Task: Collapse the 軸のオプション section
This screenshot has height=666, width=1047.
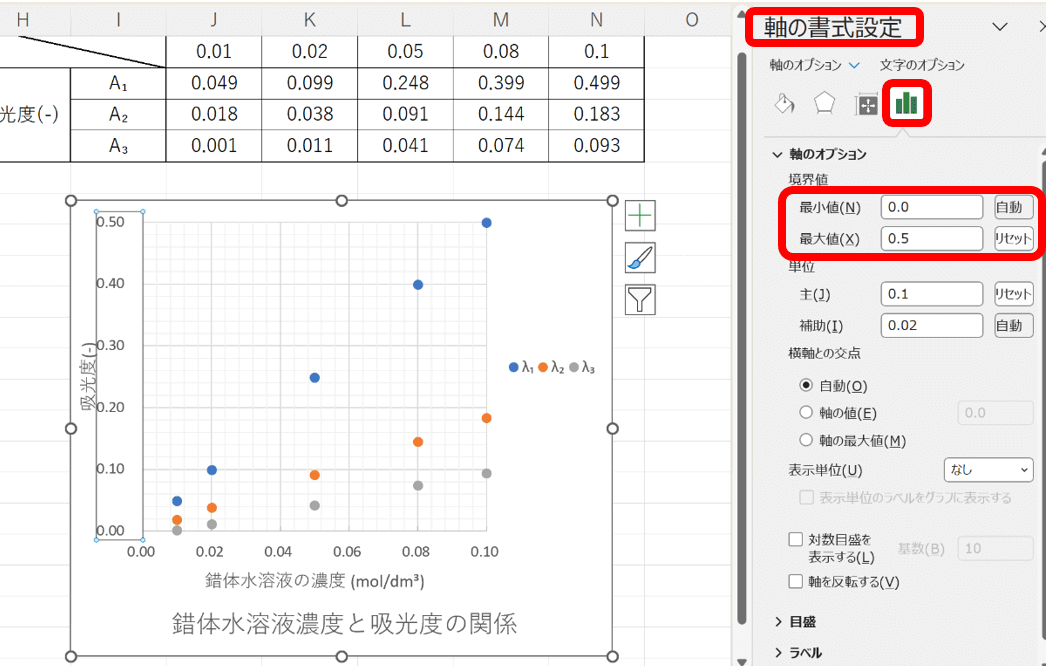Action: [777, 154]
